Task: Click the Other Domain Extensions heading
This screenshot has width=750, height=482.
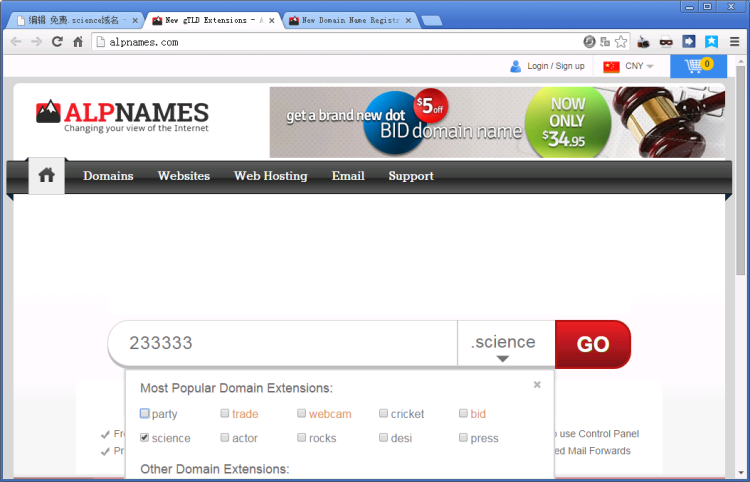Action: pyautogui.click(x=215, y=469)
